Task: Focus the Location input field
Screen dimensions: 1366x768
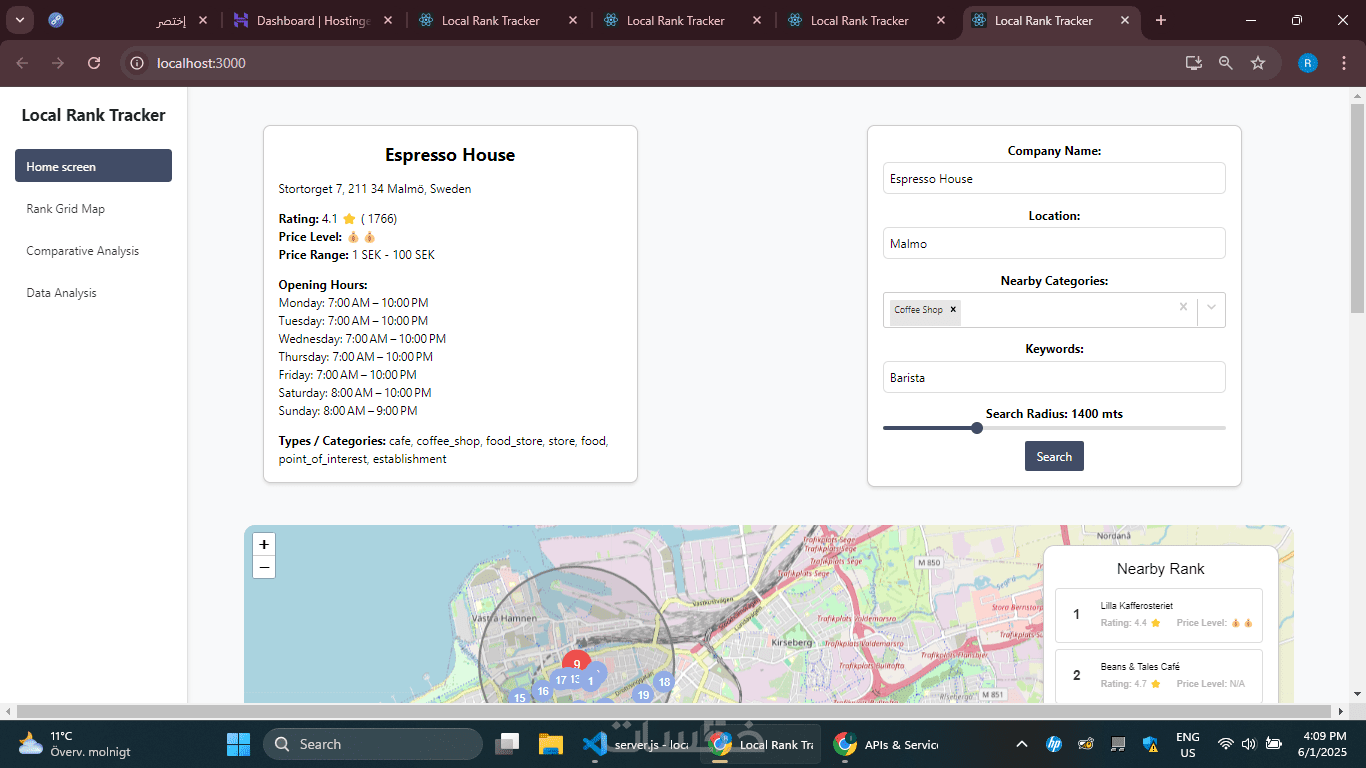Action: 1054,243
